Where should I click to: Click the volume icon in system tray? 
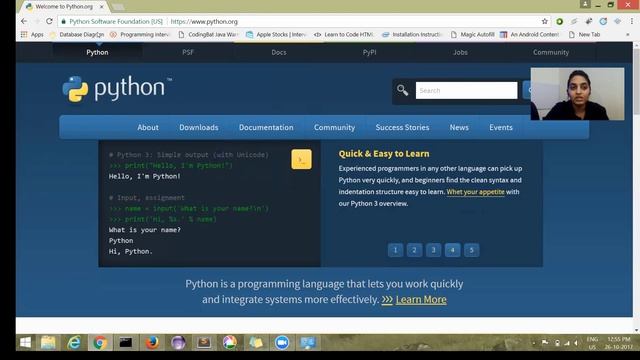576,343
